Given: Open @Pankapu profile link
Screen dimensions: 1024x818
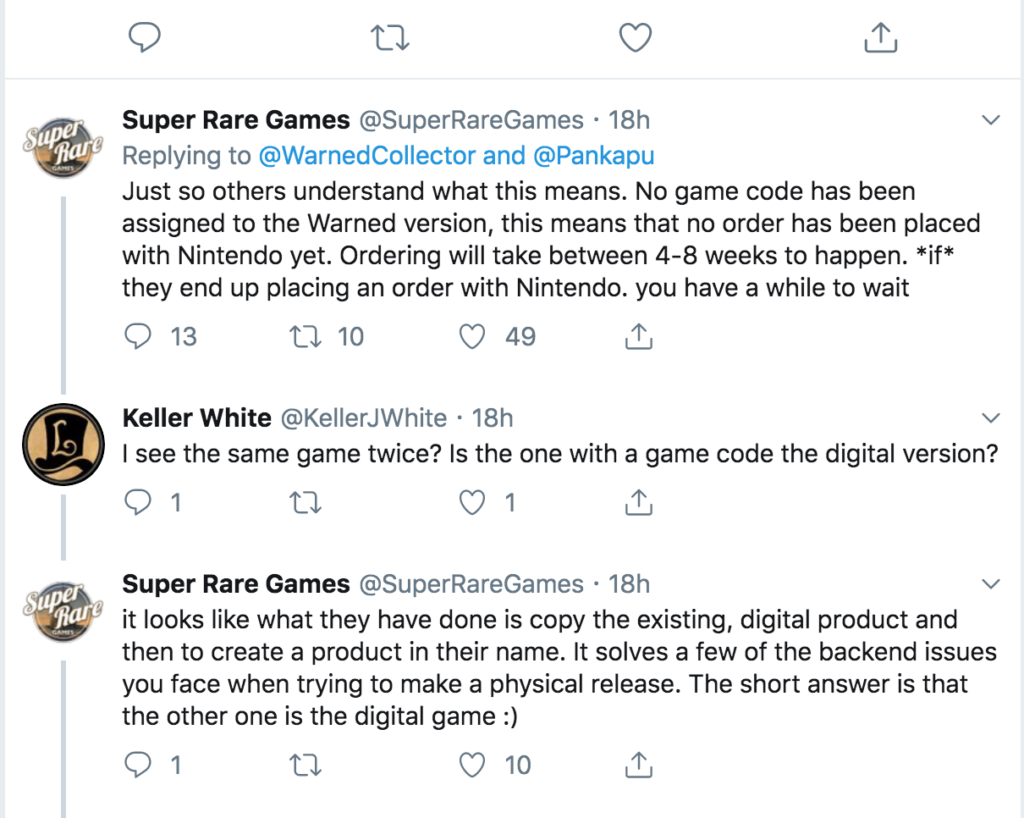Looking at the screenshot, I should pyautogui.click(x=592, y=155).
